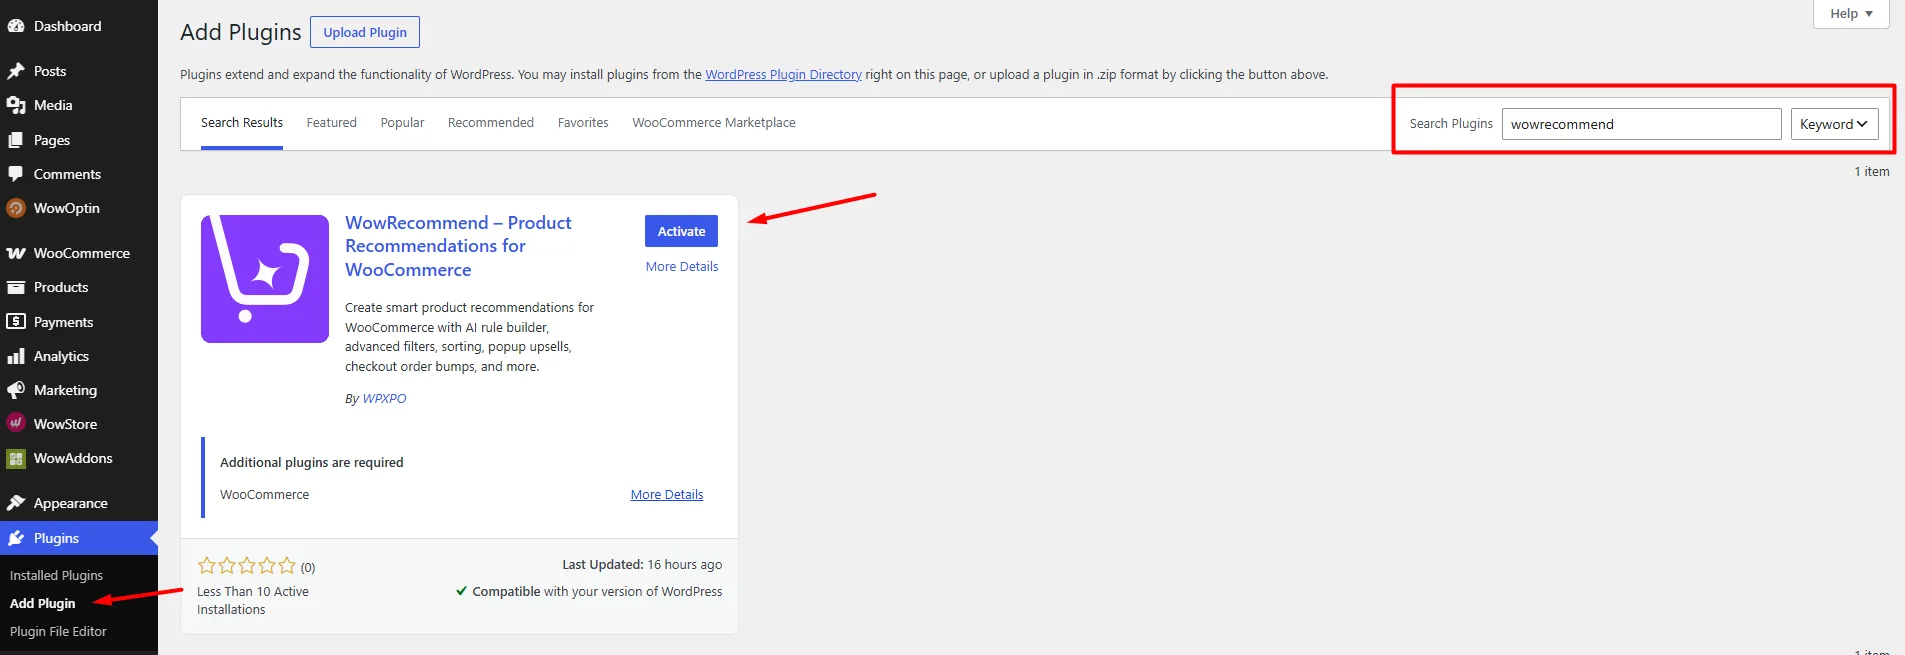Click the 'Add Plugins' page heading
The width and height of the screenshot is (1905, 655).
[240, 32]
